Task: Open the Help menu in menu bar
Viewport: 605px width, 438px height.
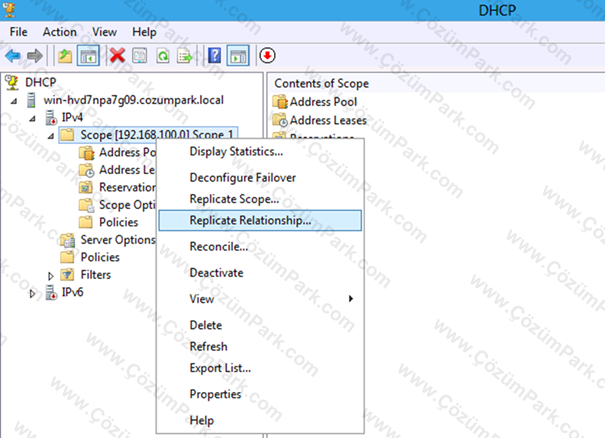Action: (144, 32)
